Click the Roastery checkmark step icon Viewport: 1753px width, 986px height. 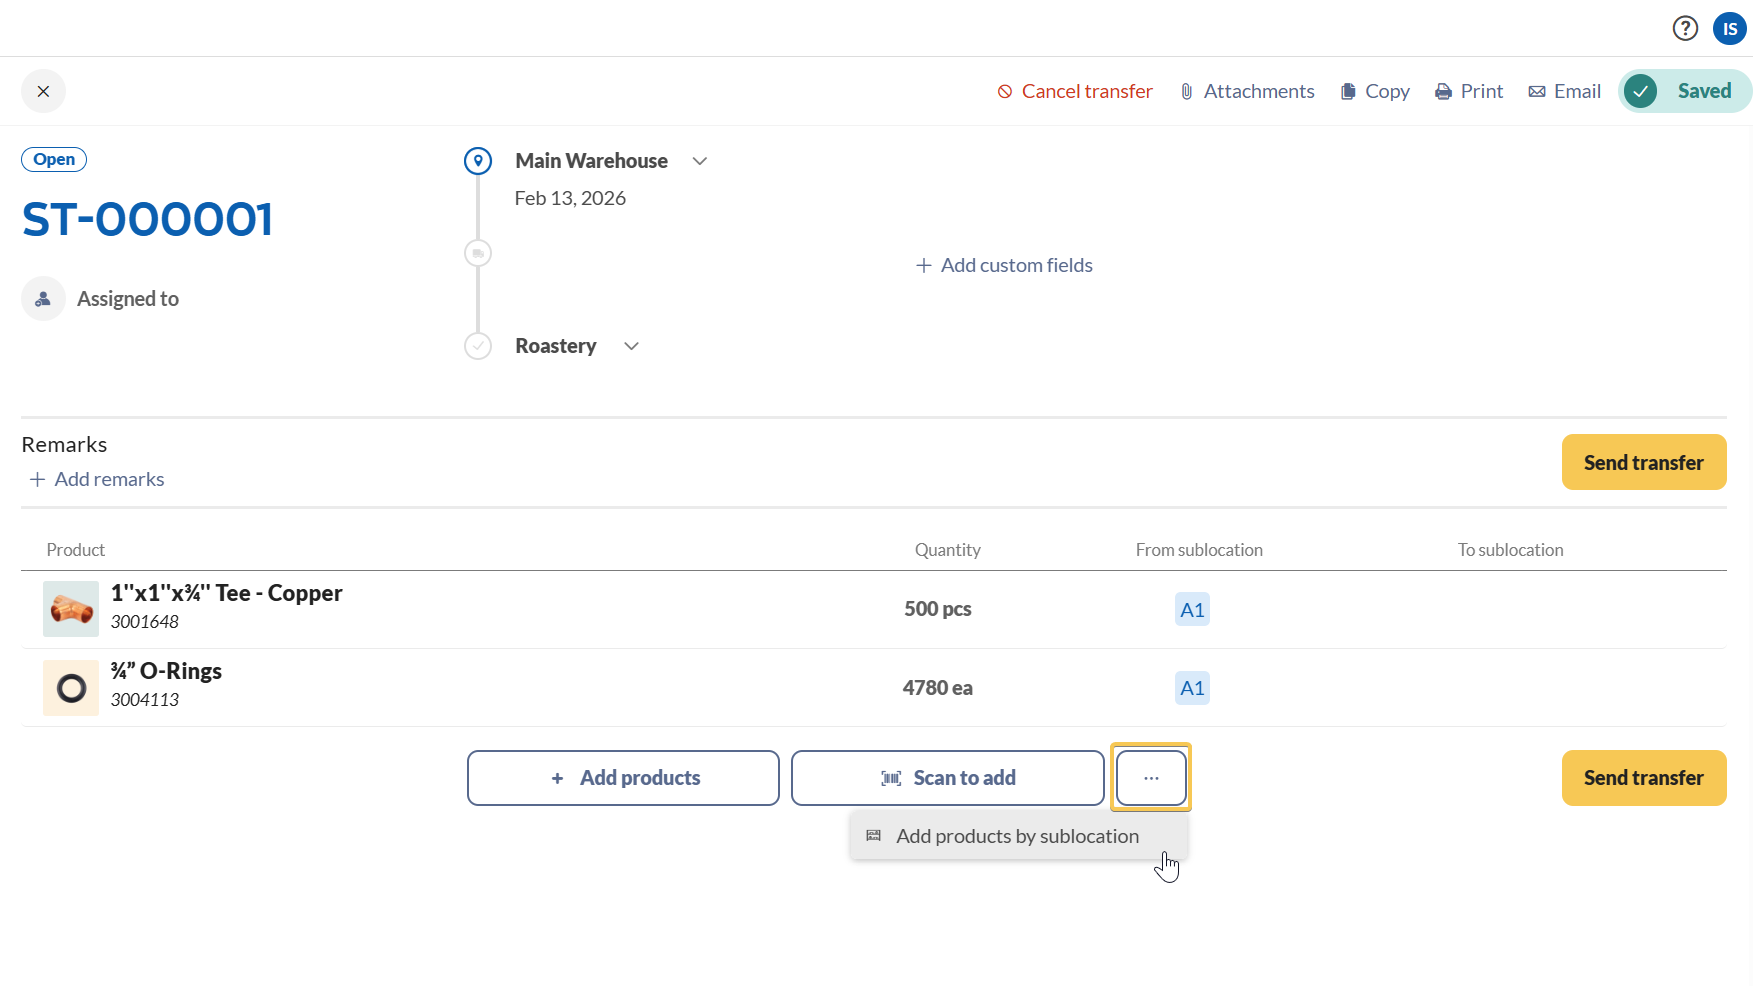[478, 346]
